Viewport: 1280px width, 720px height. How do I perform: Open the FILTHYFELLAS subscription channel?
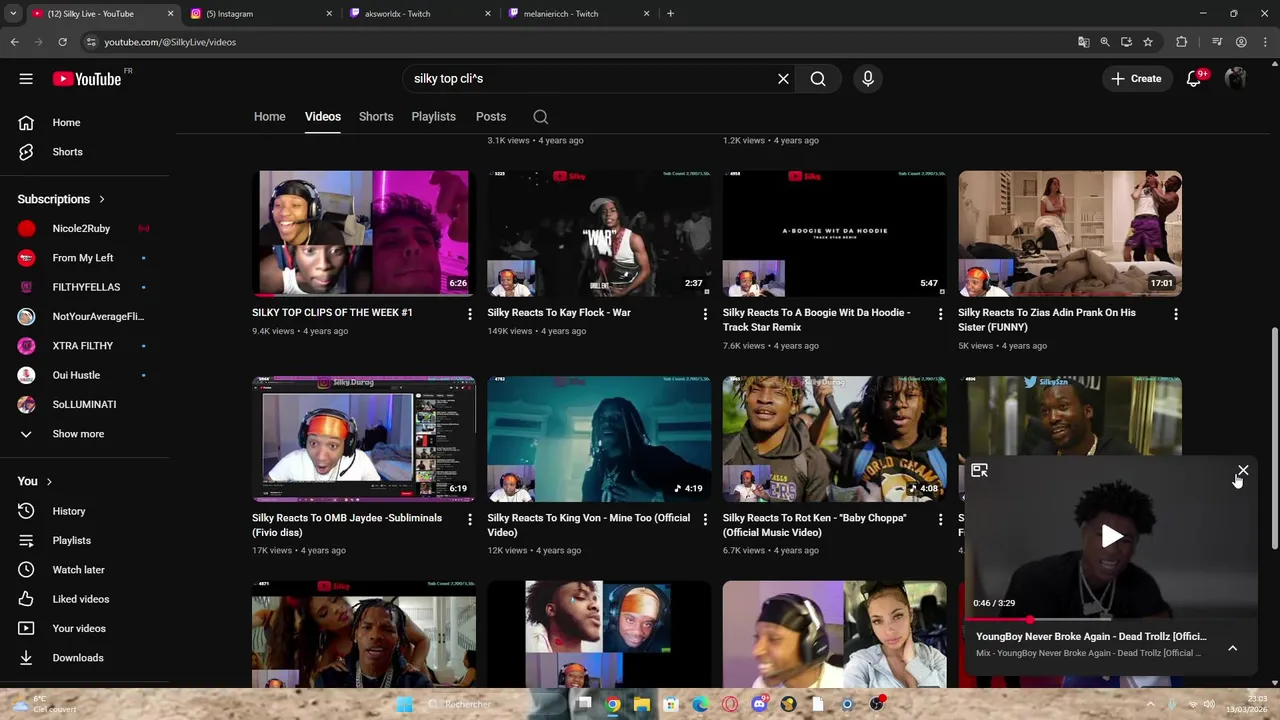pyautogui.click(x=84, y=287)
